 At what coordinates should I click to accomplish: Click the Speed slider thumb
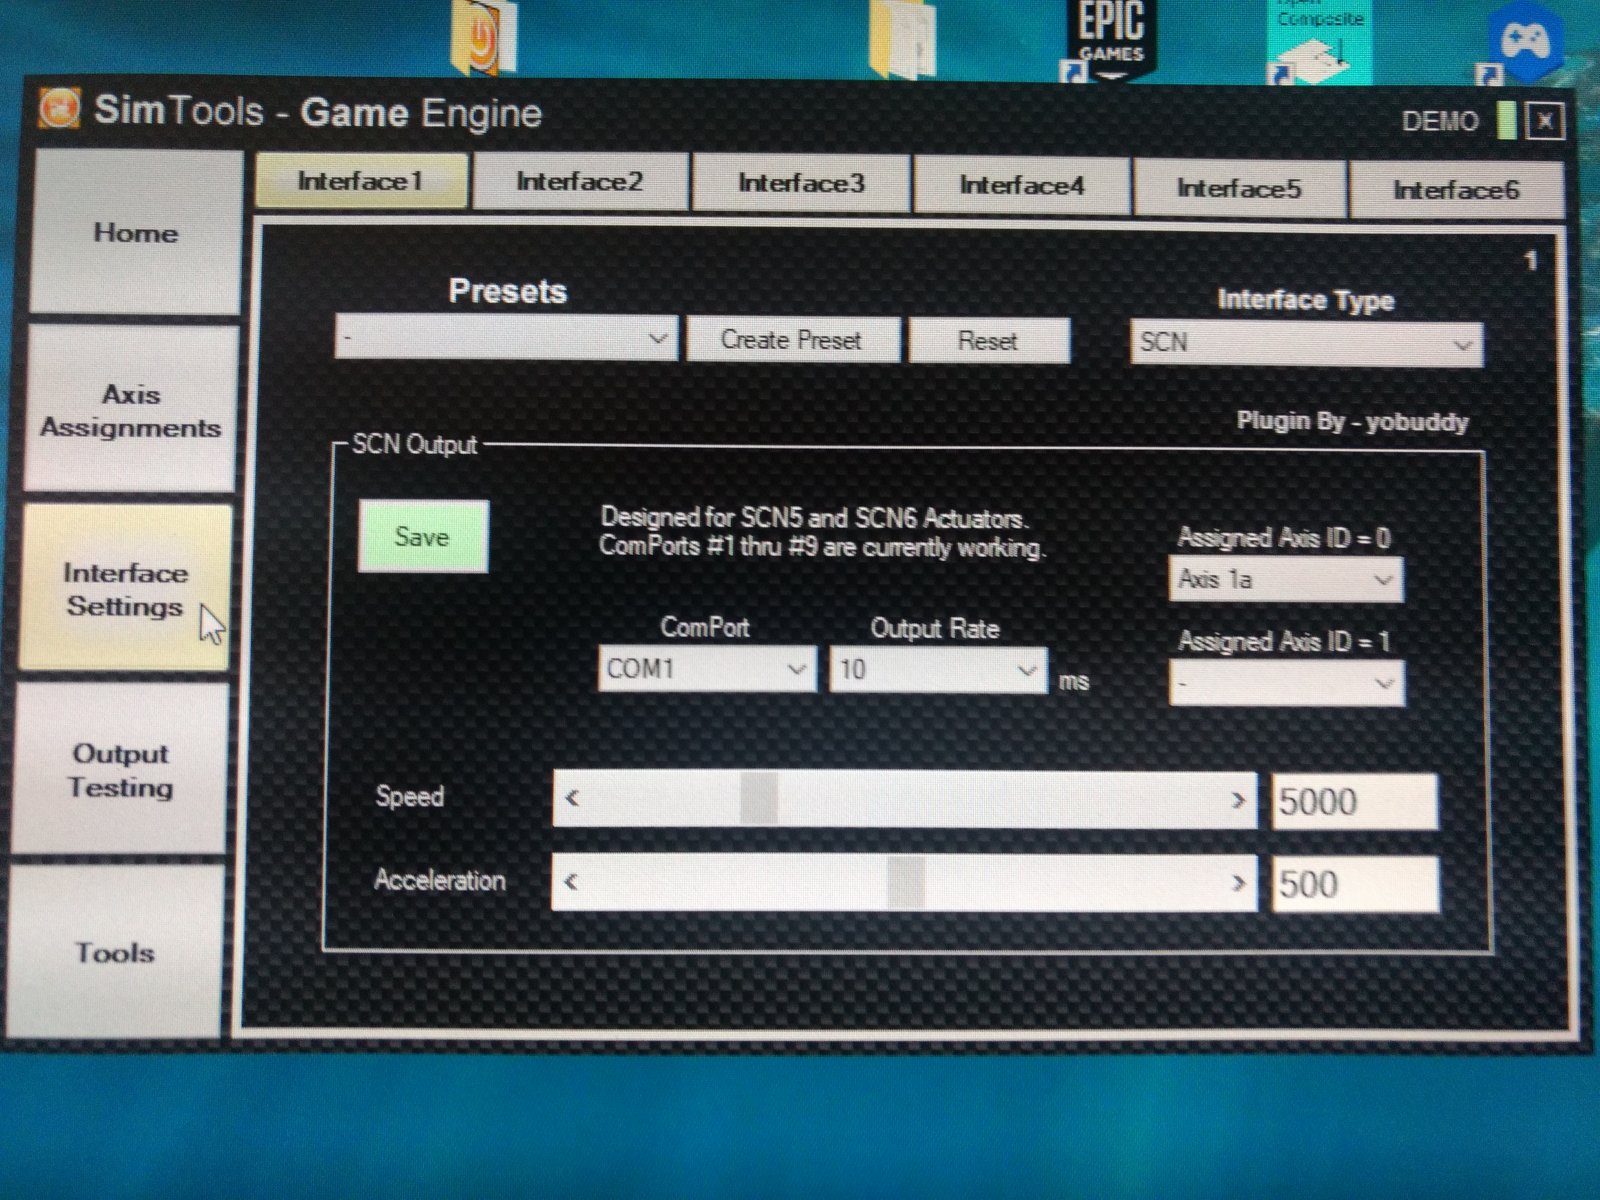pos(759,798)
